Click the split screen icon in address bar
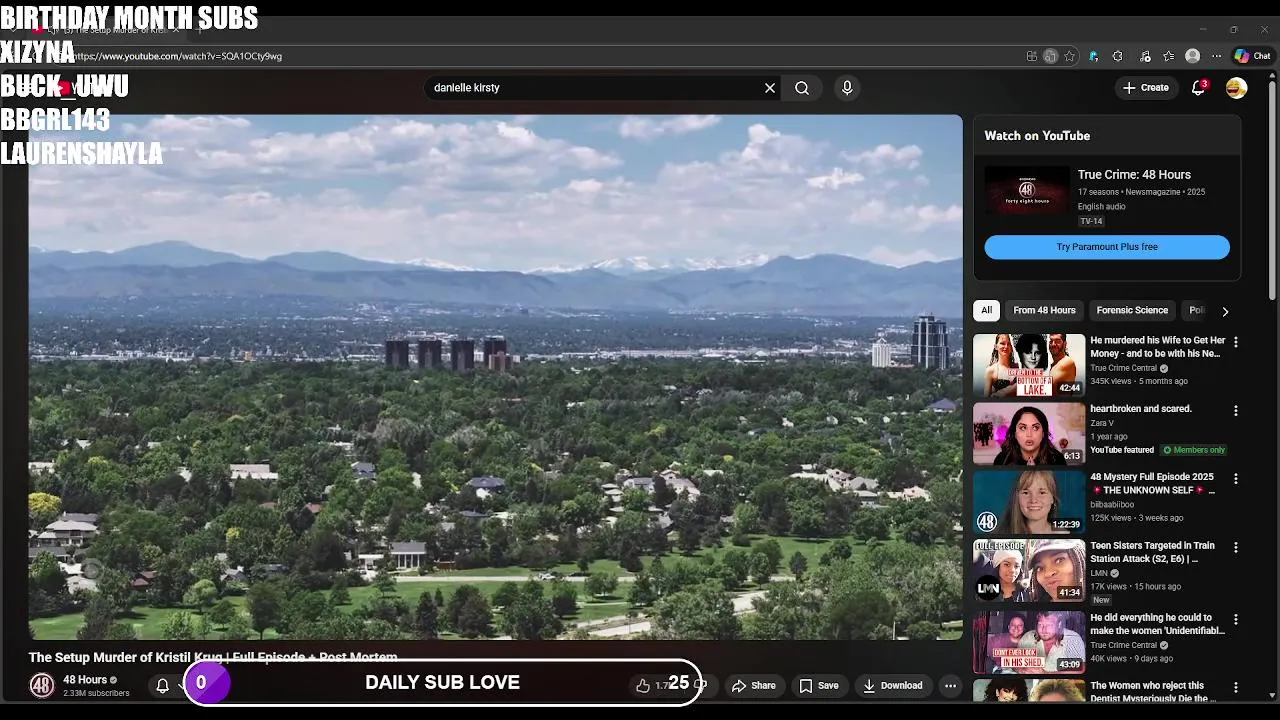This screenshot has width=1280, height=720. click(x=1031, y=56)
